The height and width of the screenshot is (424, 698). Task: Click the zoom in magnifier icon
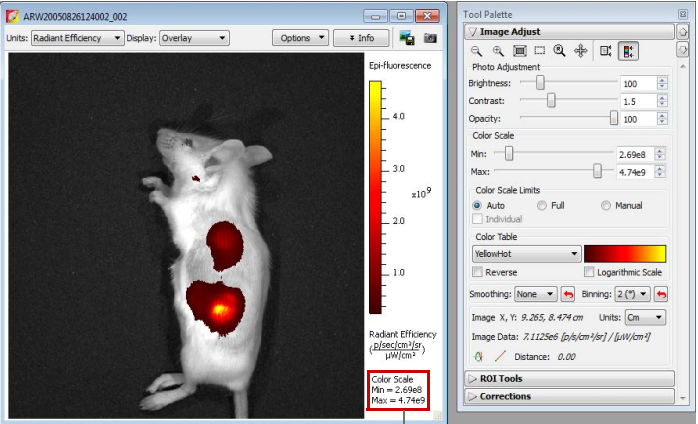(498, 51)
